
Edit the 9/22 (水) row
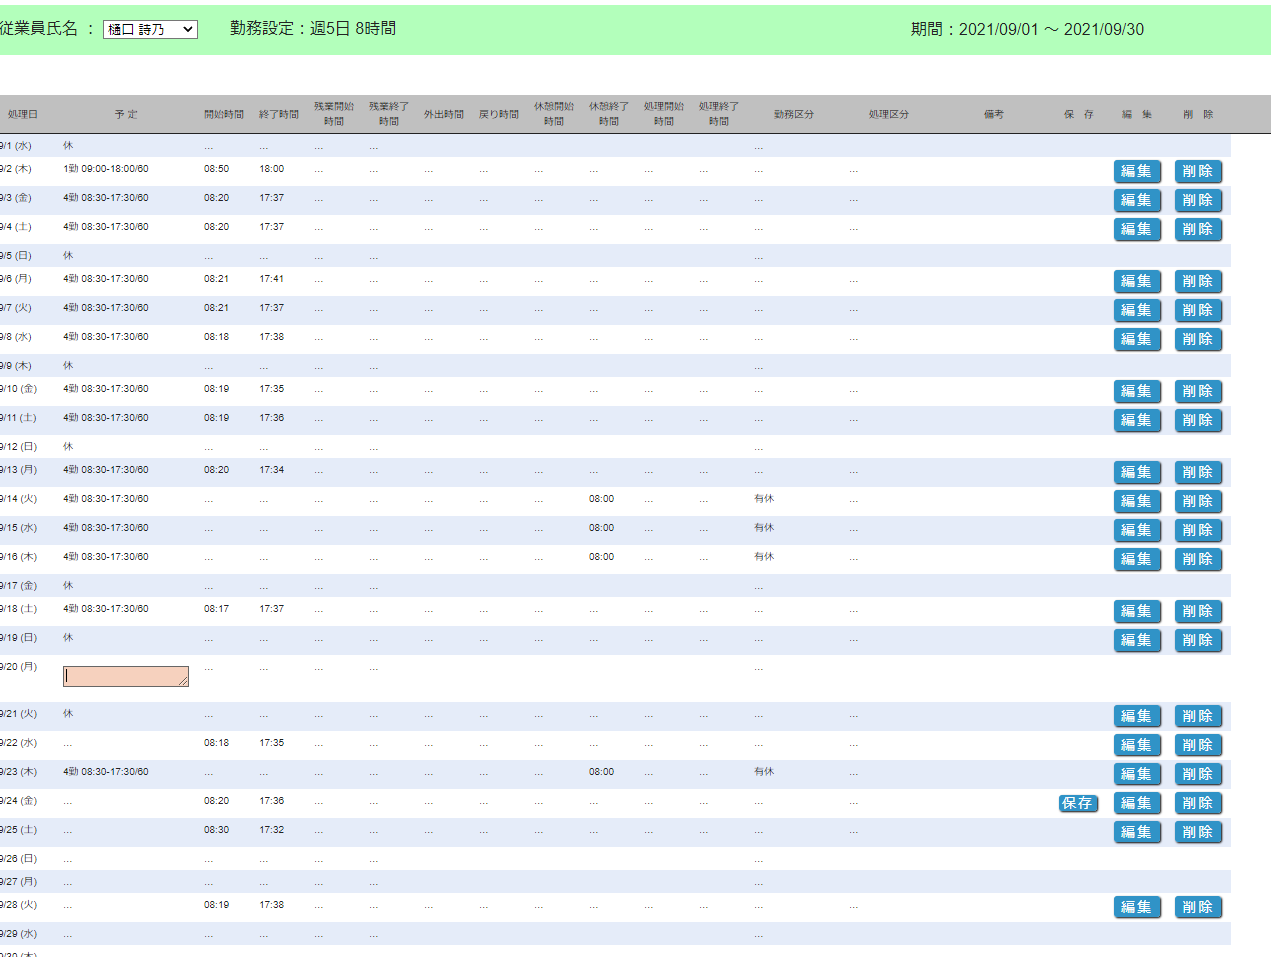pos(1137,745)
